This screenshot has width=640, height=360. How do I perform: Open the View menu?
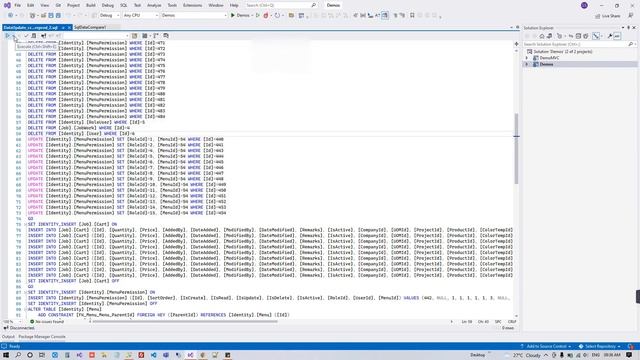[44, 5]
